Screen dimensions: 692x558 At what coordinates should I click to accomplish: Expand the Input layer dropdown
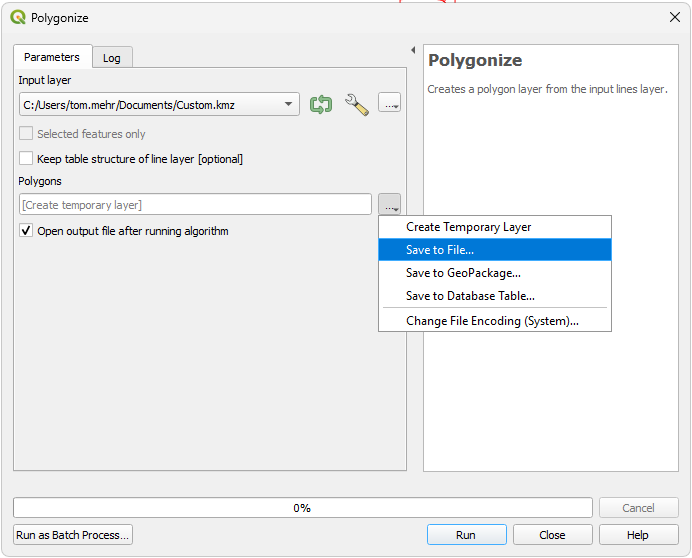[x=288, y=104]
